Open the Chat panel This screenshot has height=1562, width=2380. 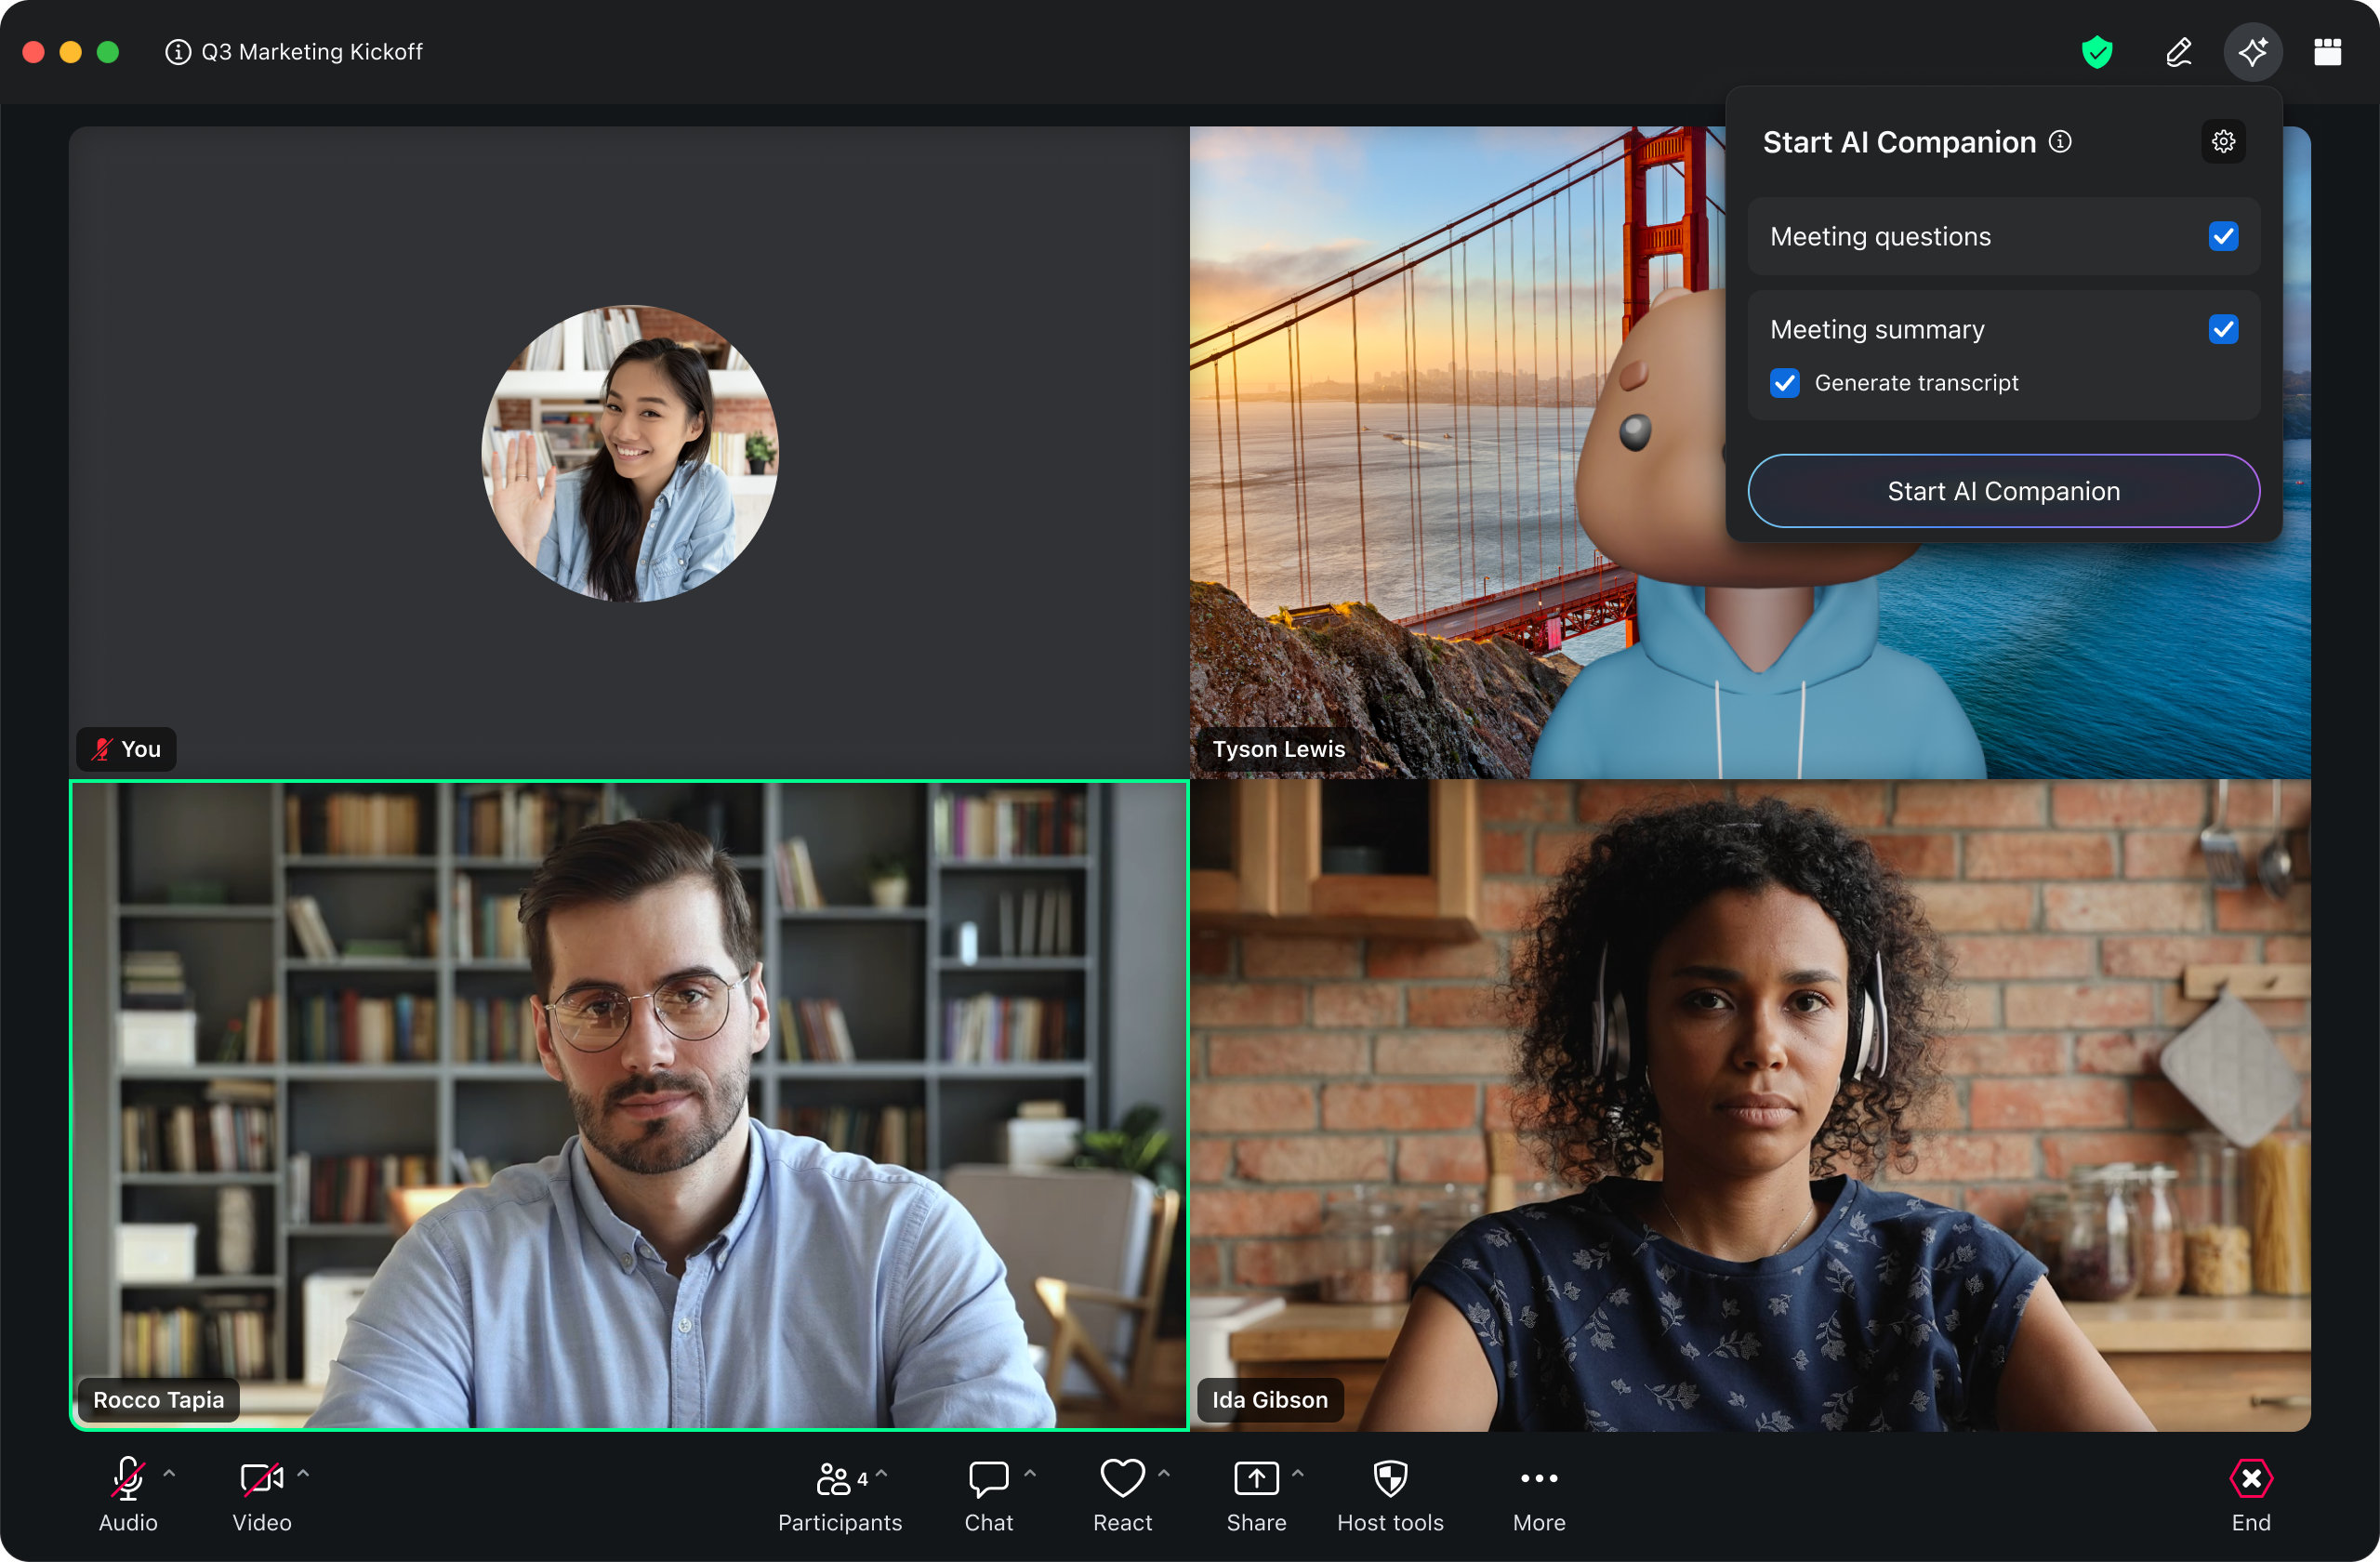988,1478
